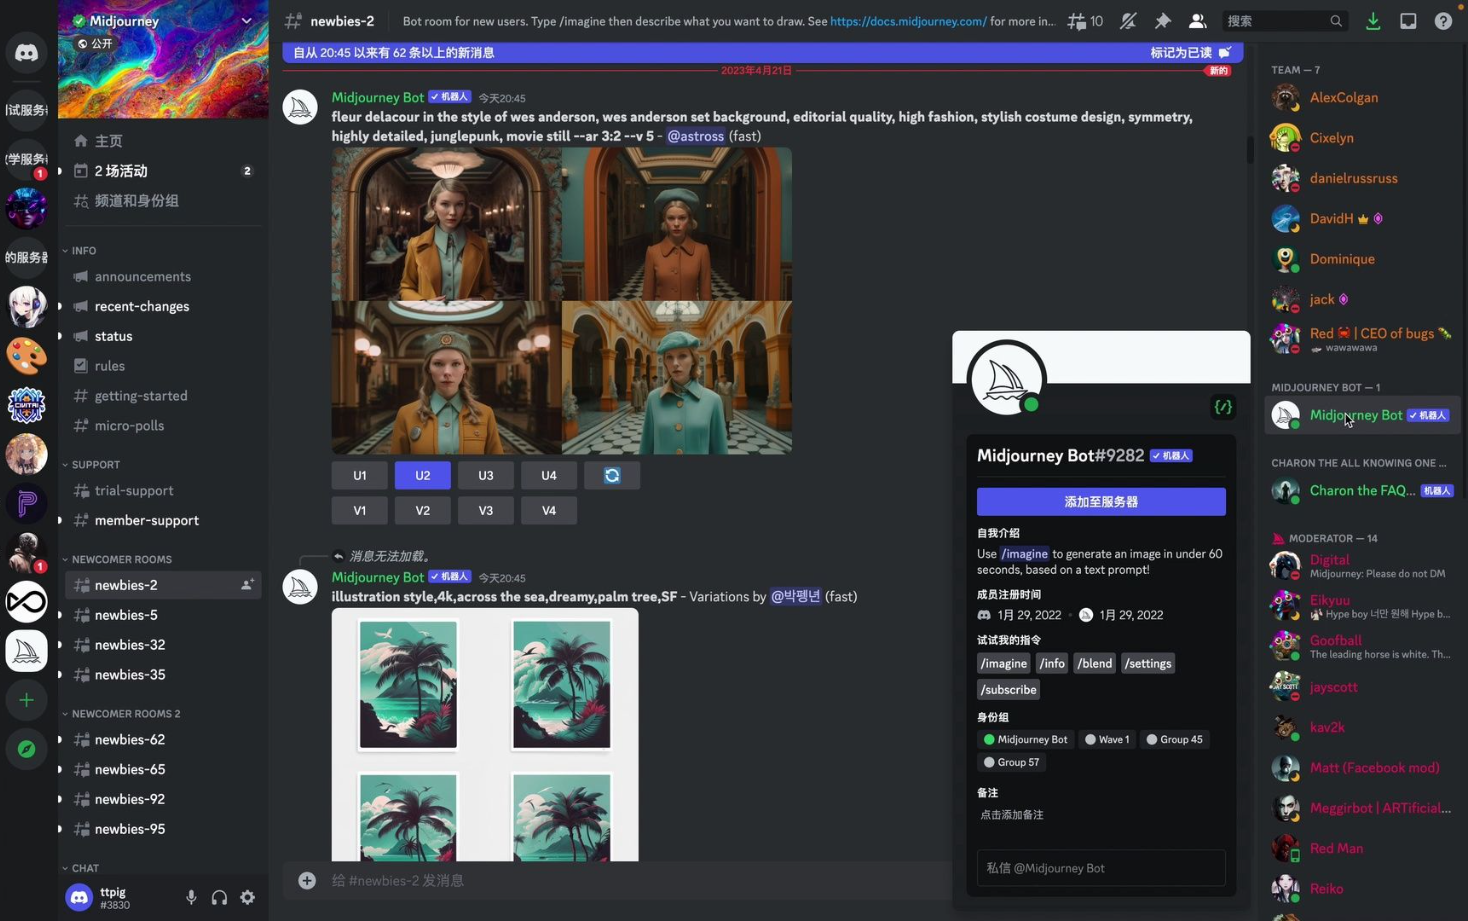Open the trial-support channel
This screenshot has height=921, width=1468.
pos(163,491)
